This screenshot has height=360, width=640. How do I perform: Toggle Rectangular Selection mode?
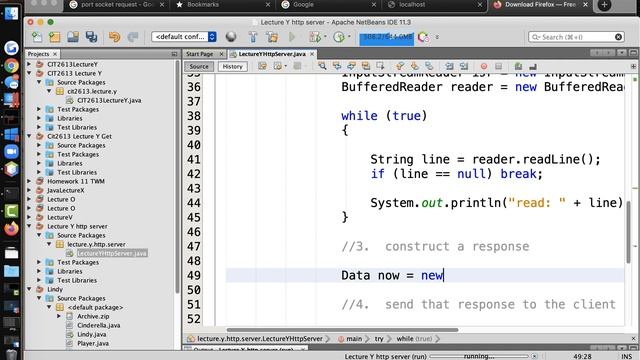[380, 66]
